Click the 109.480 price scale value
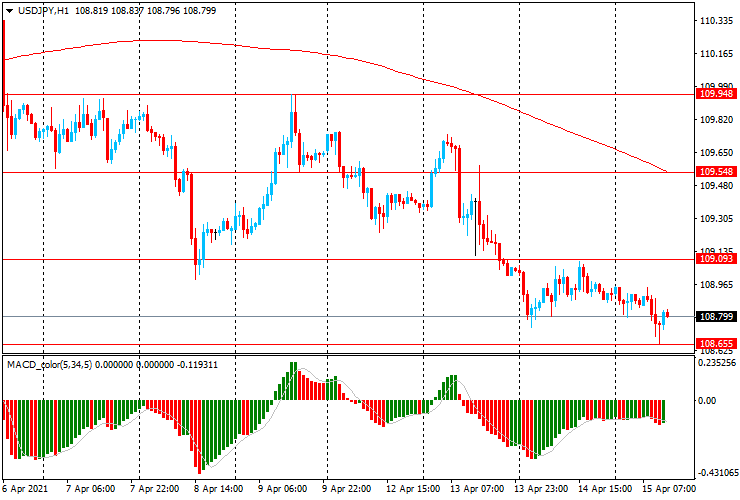 (716, 186)
